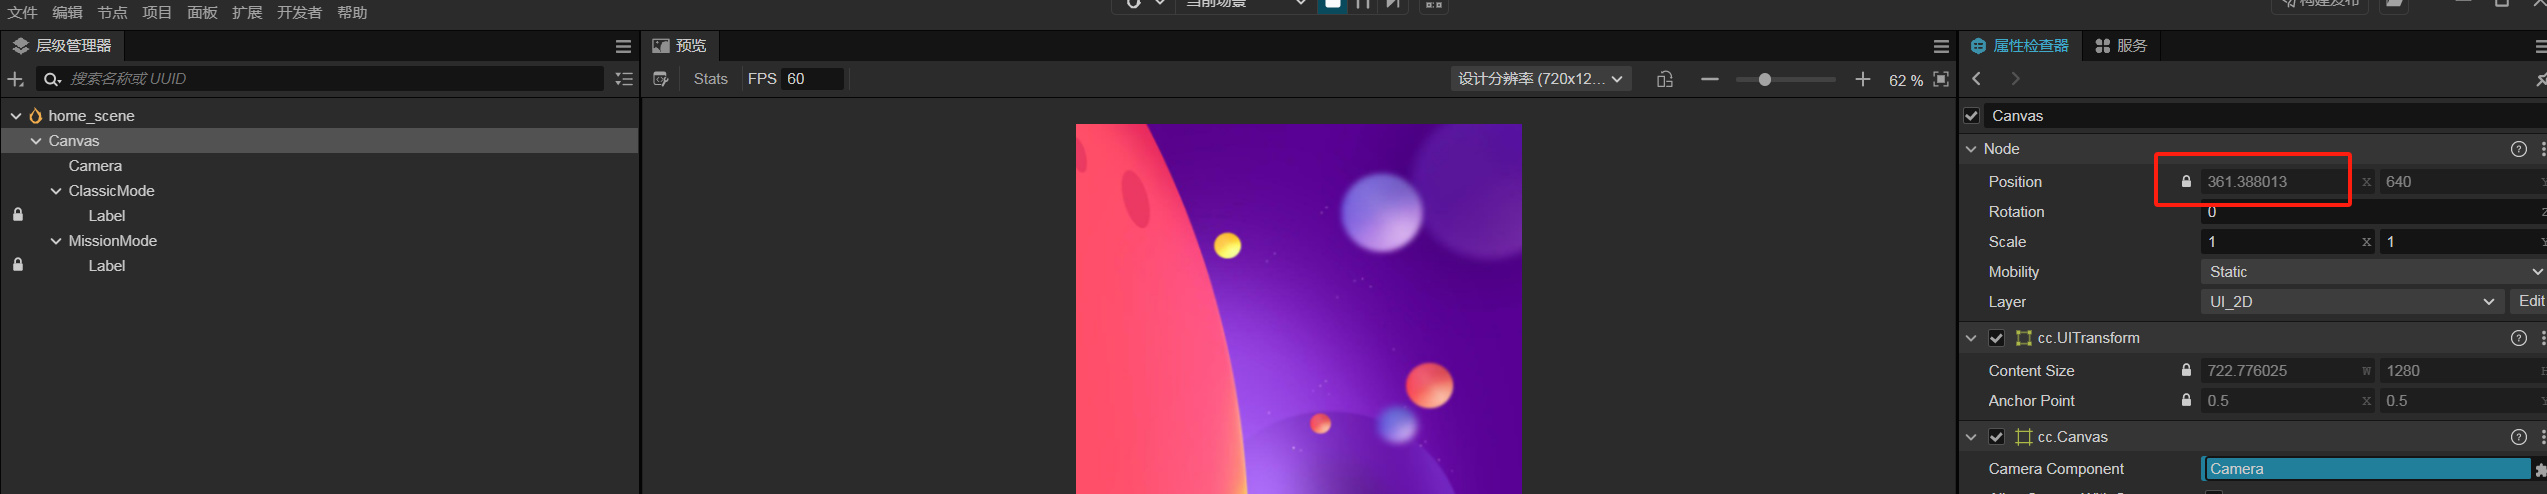Click the stop preview button
The image size is (2547, 494).
point(1333,4)
